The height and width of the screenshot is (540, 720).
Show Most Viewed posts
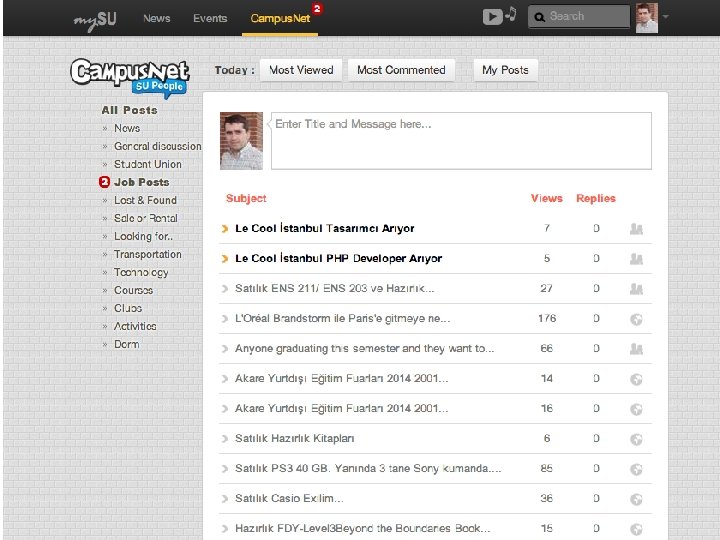(x=301, y=70)
